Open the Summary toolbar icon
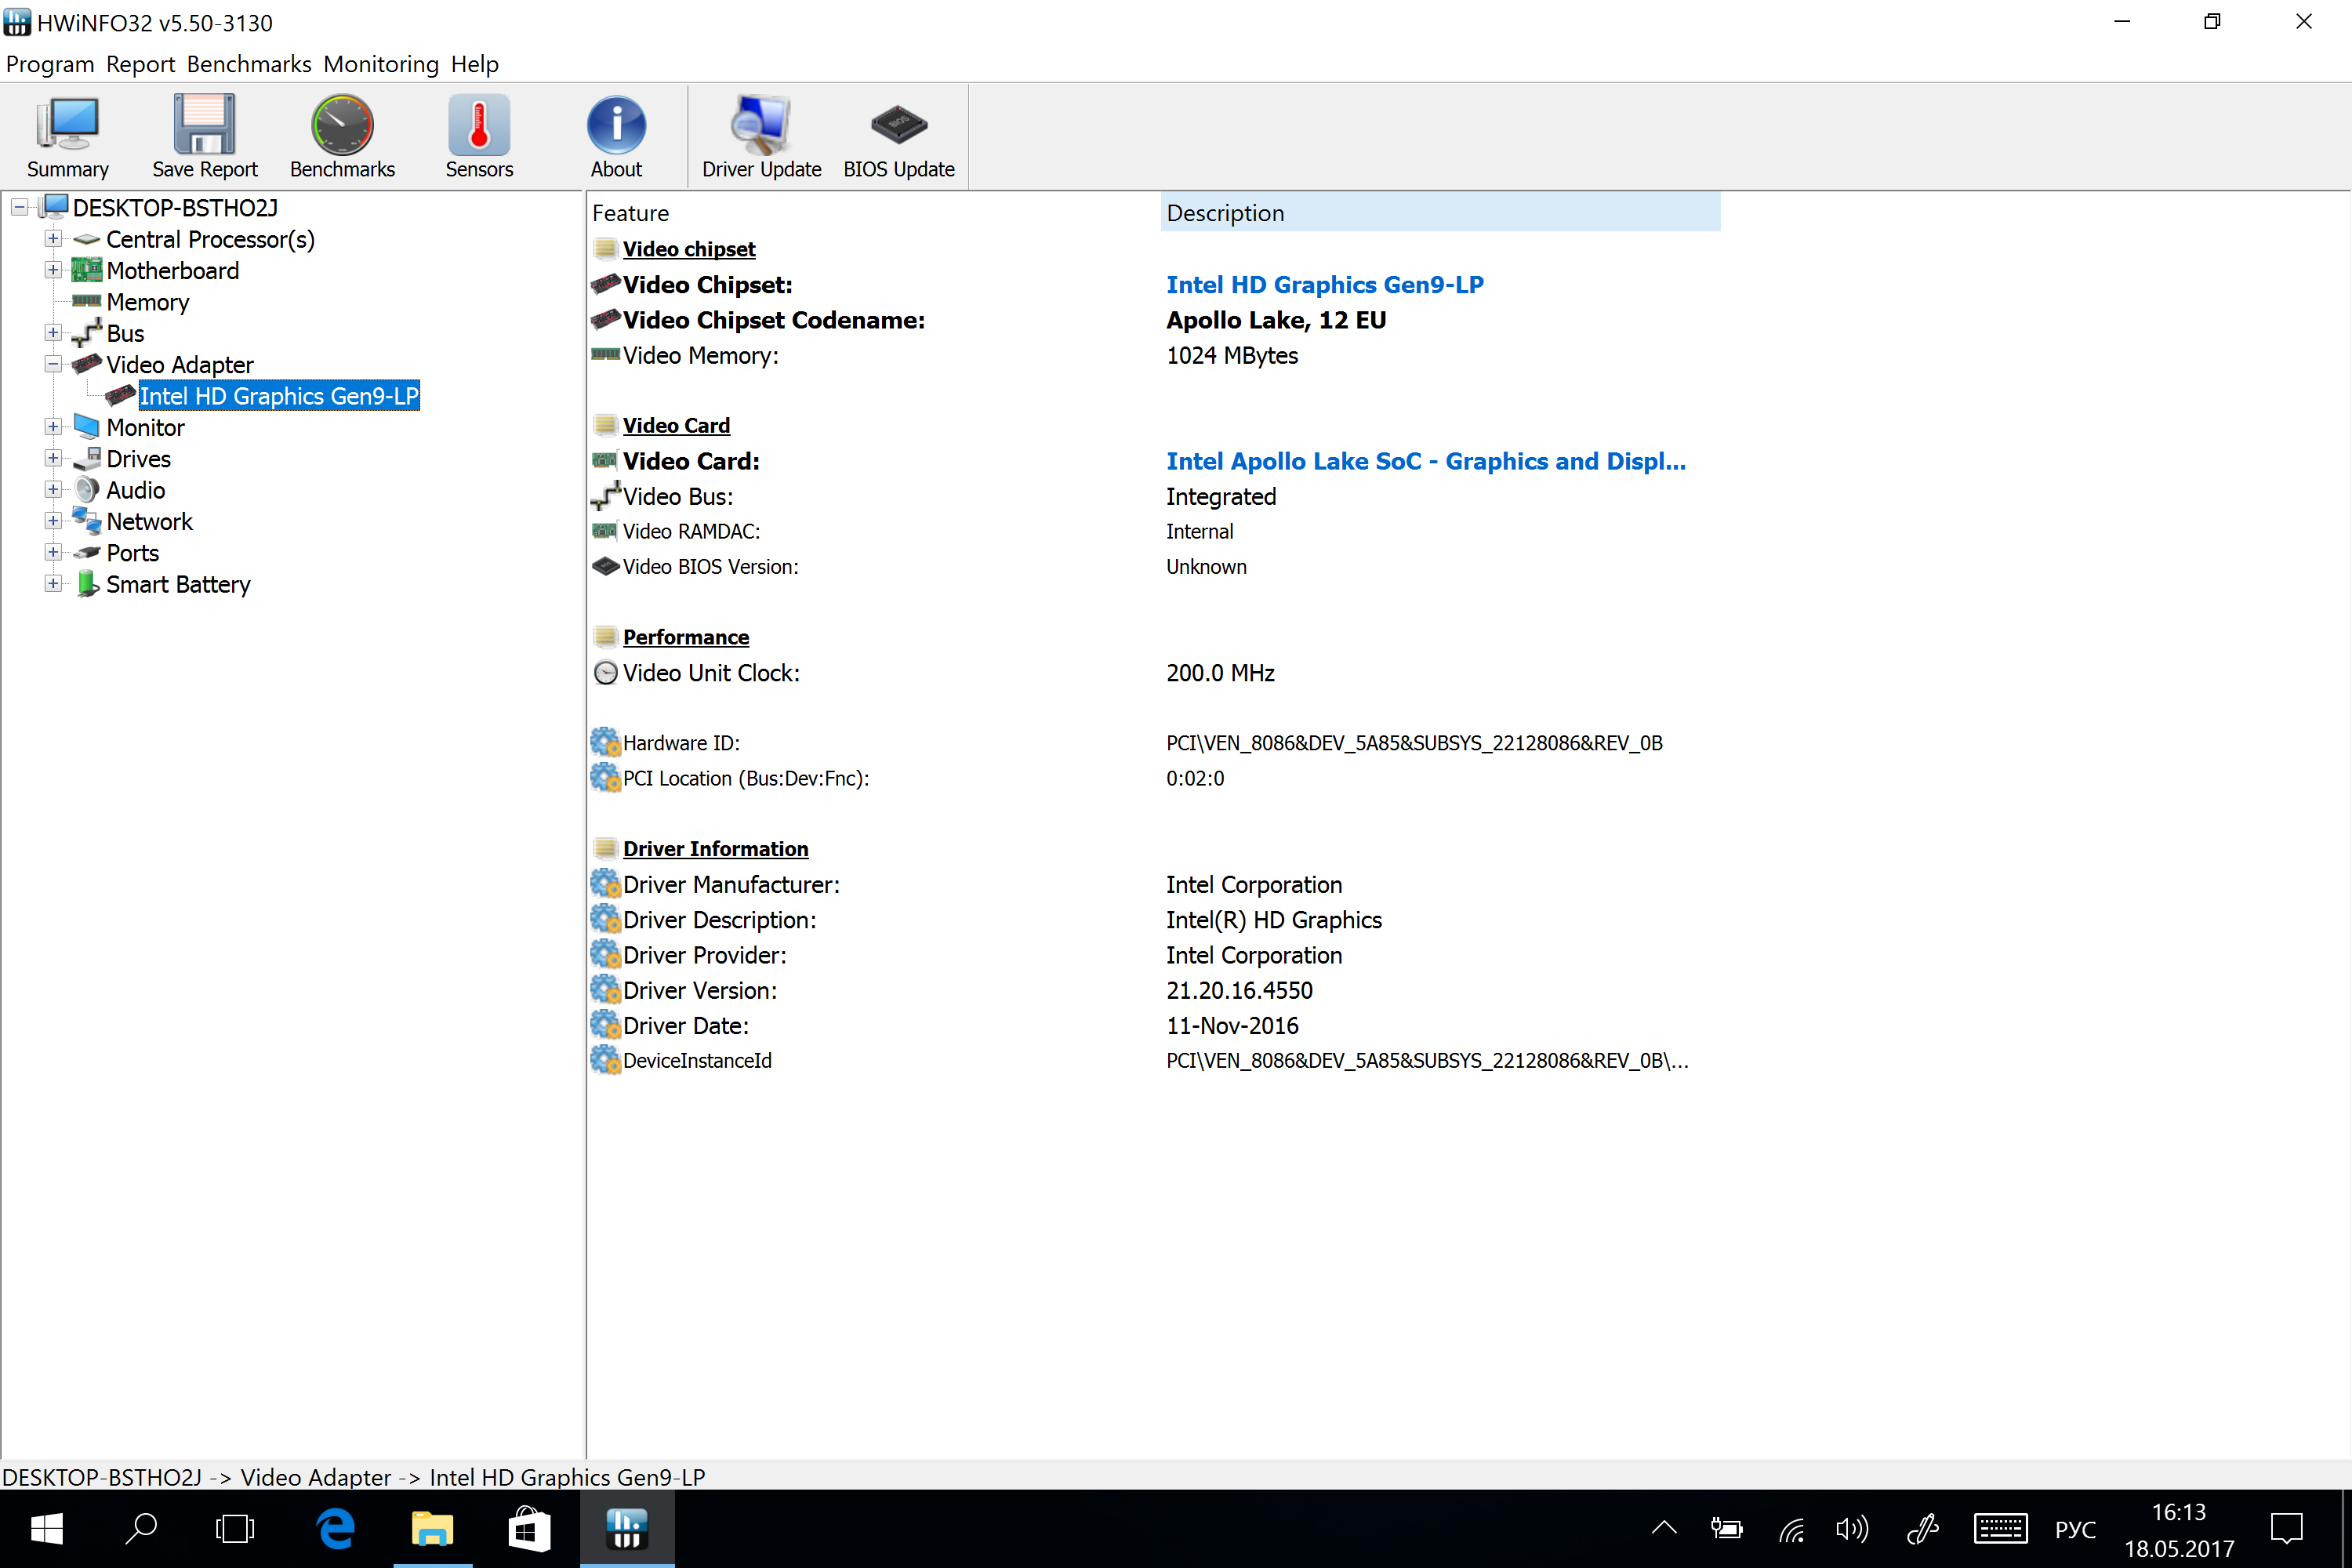 (x=67, y=137)
